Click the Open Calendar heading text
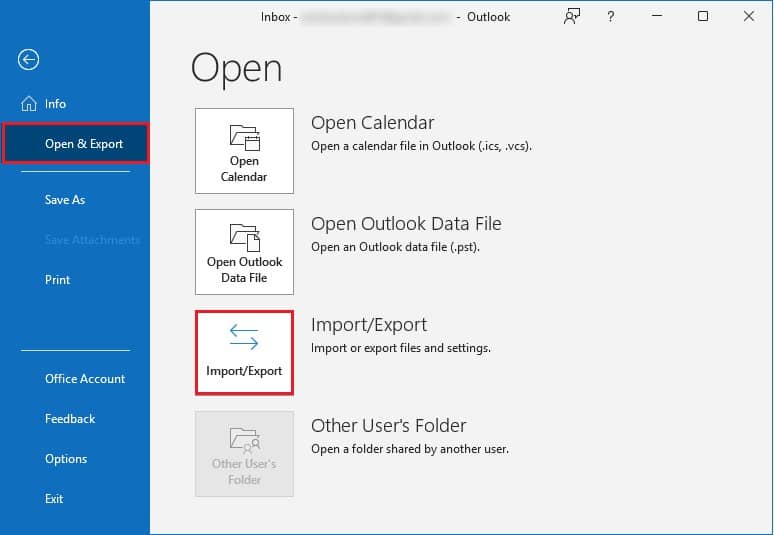Viewport: 774px width, 535px height. click(x=373, y=123)
